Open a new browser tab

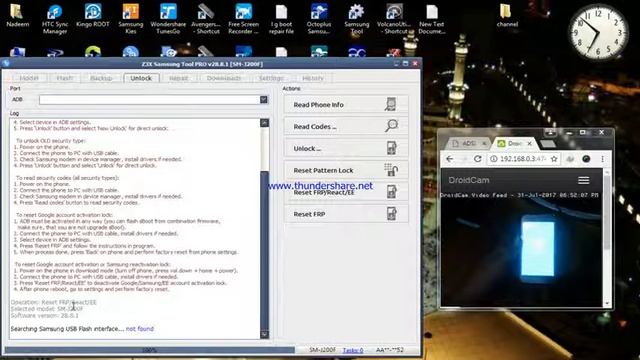pos(548,144)
